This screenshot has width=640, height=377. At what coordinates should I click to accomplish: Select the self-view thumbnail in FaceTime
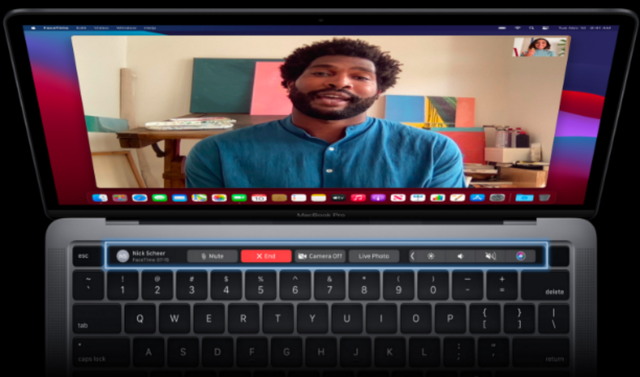tap(540, 47)
